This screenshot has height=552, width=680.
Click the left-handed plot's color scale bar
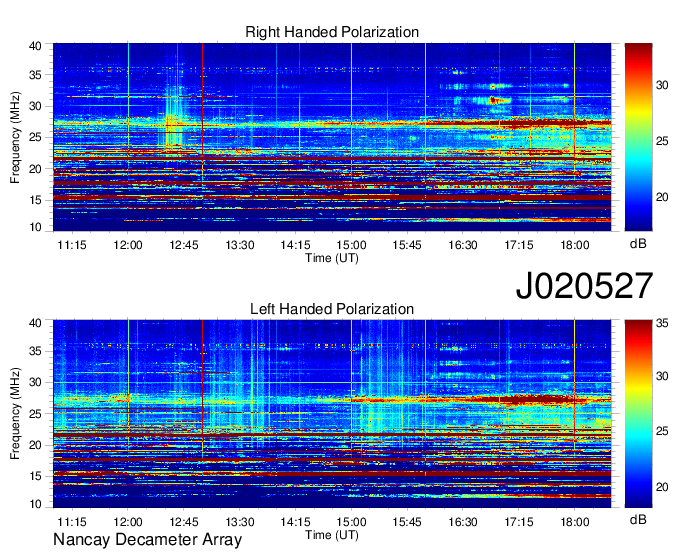(638, 414)
